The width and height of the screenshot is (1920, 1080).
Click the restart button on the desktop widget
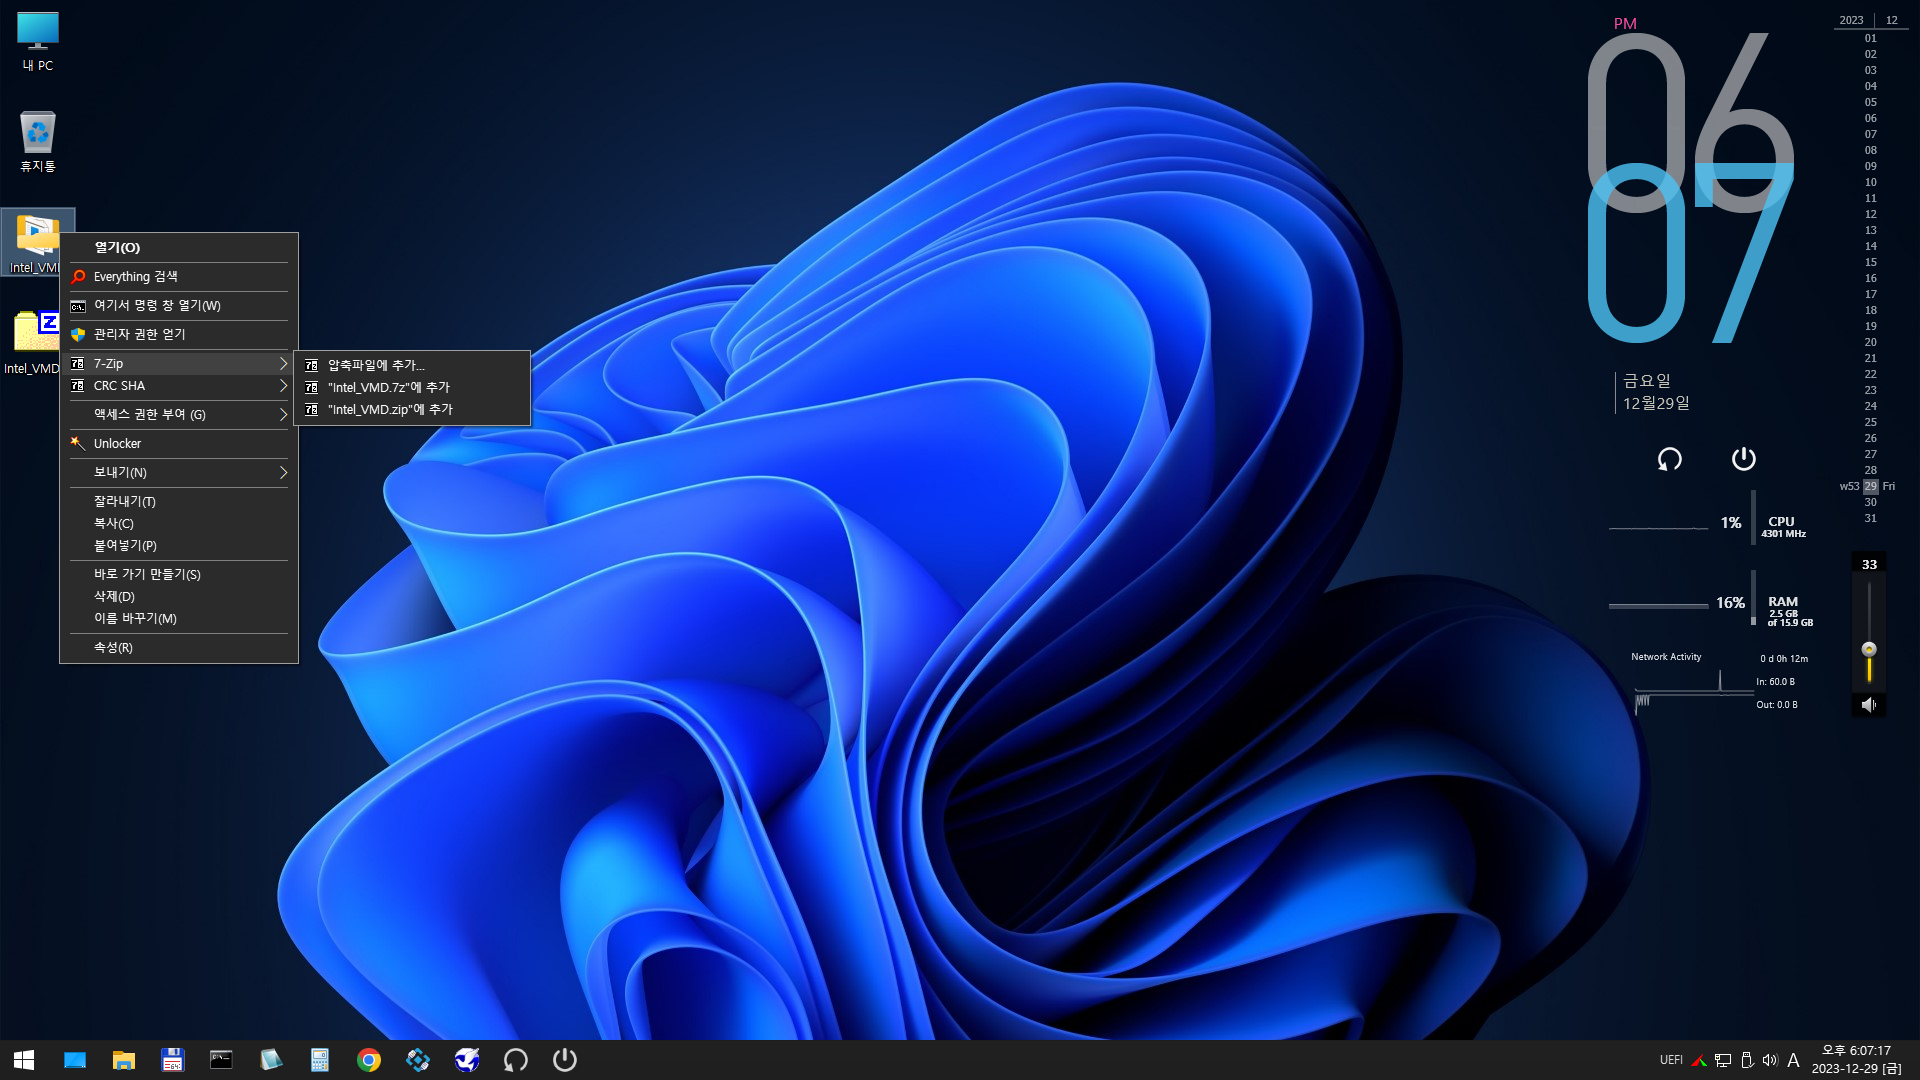point(1669,459)
